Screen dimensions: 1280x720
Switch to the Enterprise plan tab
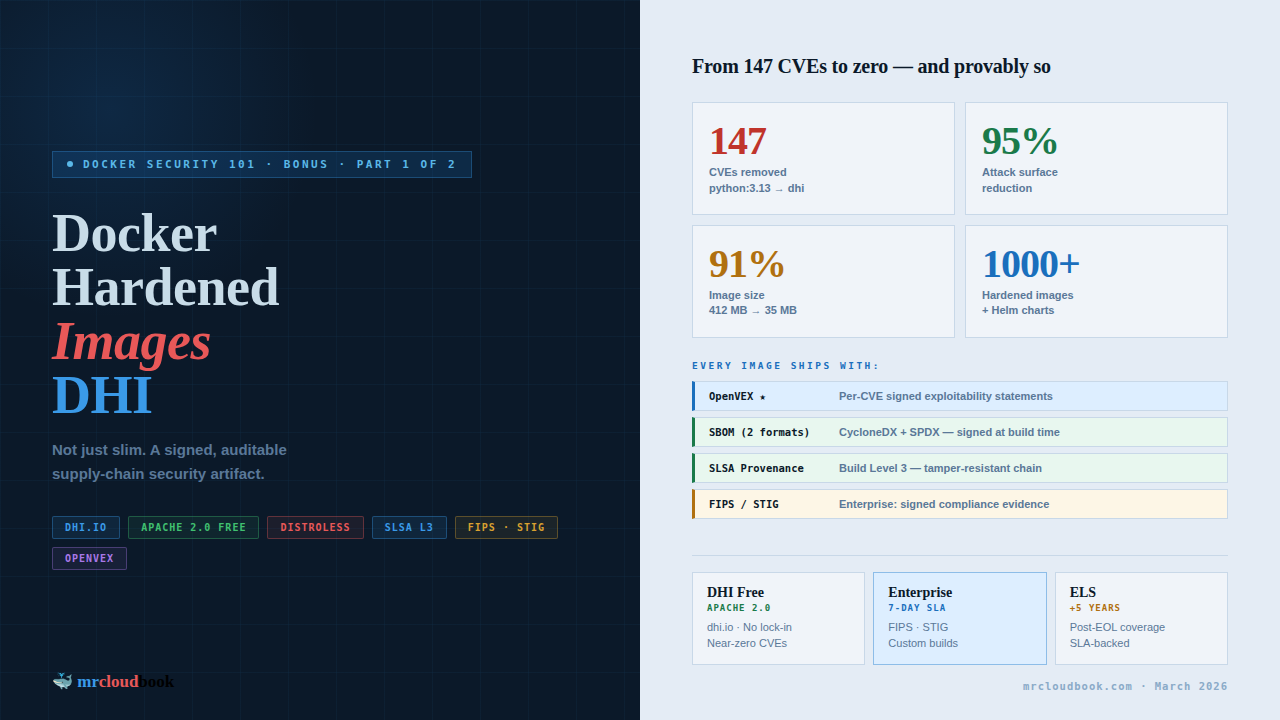[x=960, y=618]
